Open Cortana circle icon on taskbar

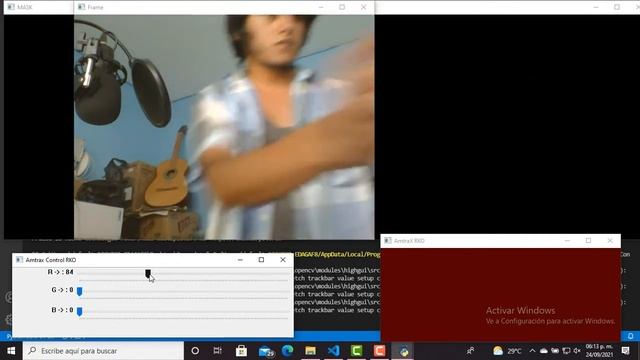click(x=195, y=351)
